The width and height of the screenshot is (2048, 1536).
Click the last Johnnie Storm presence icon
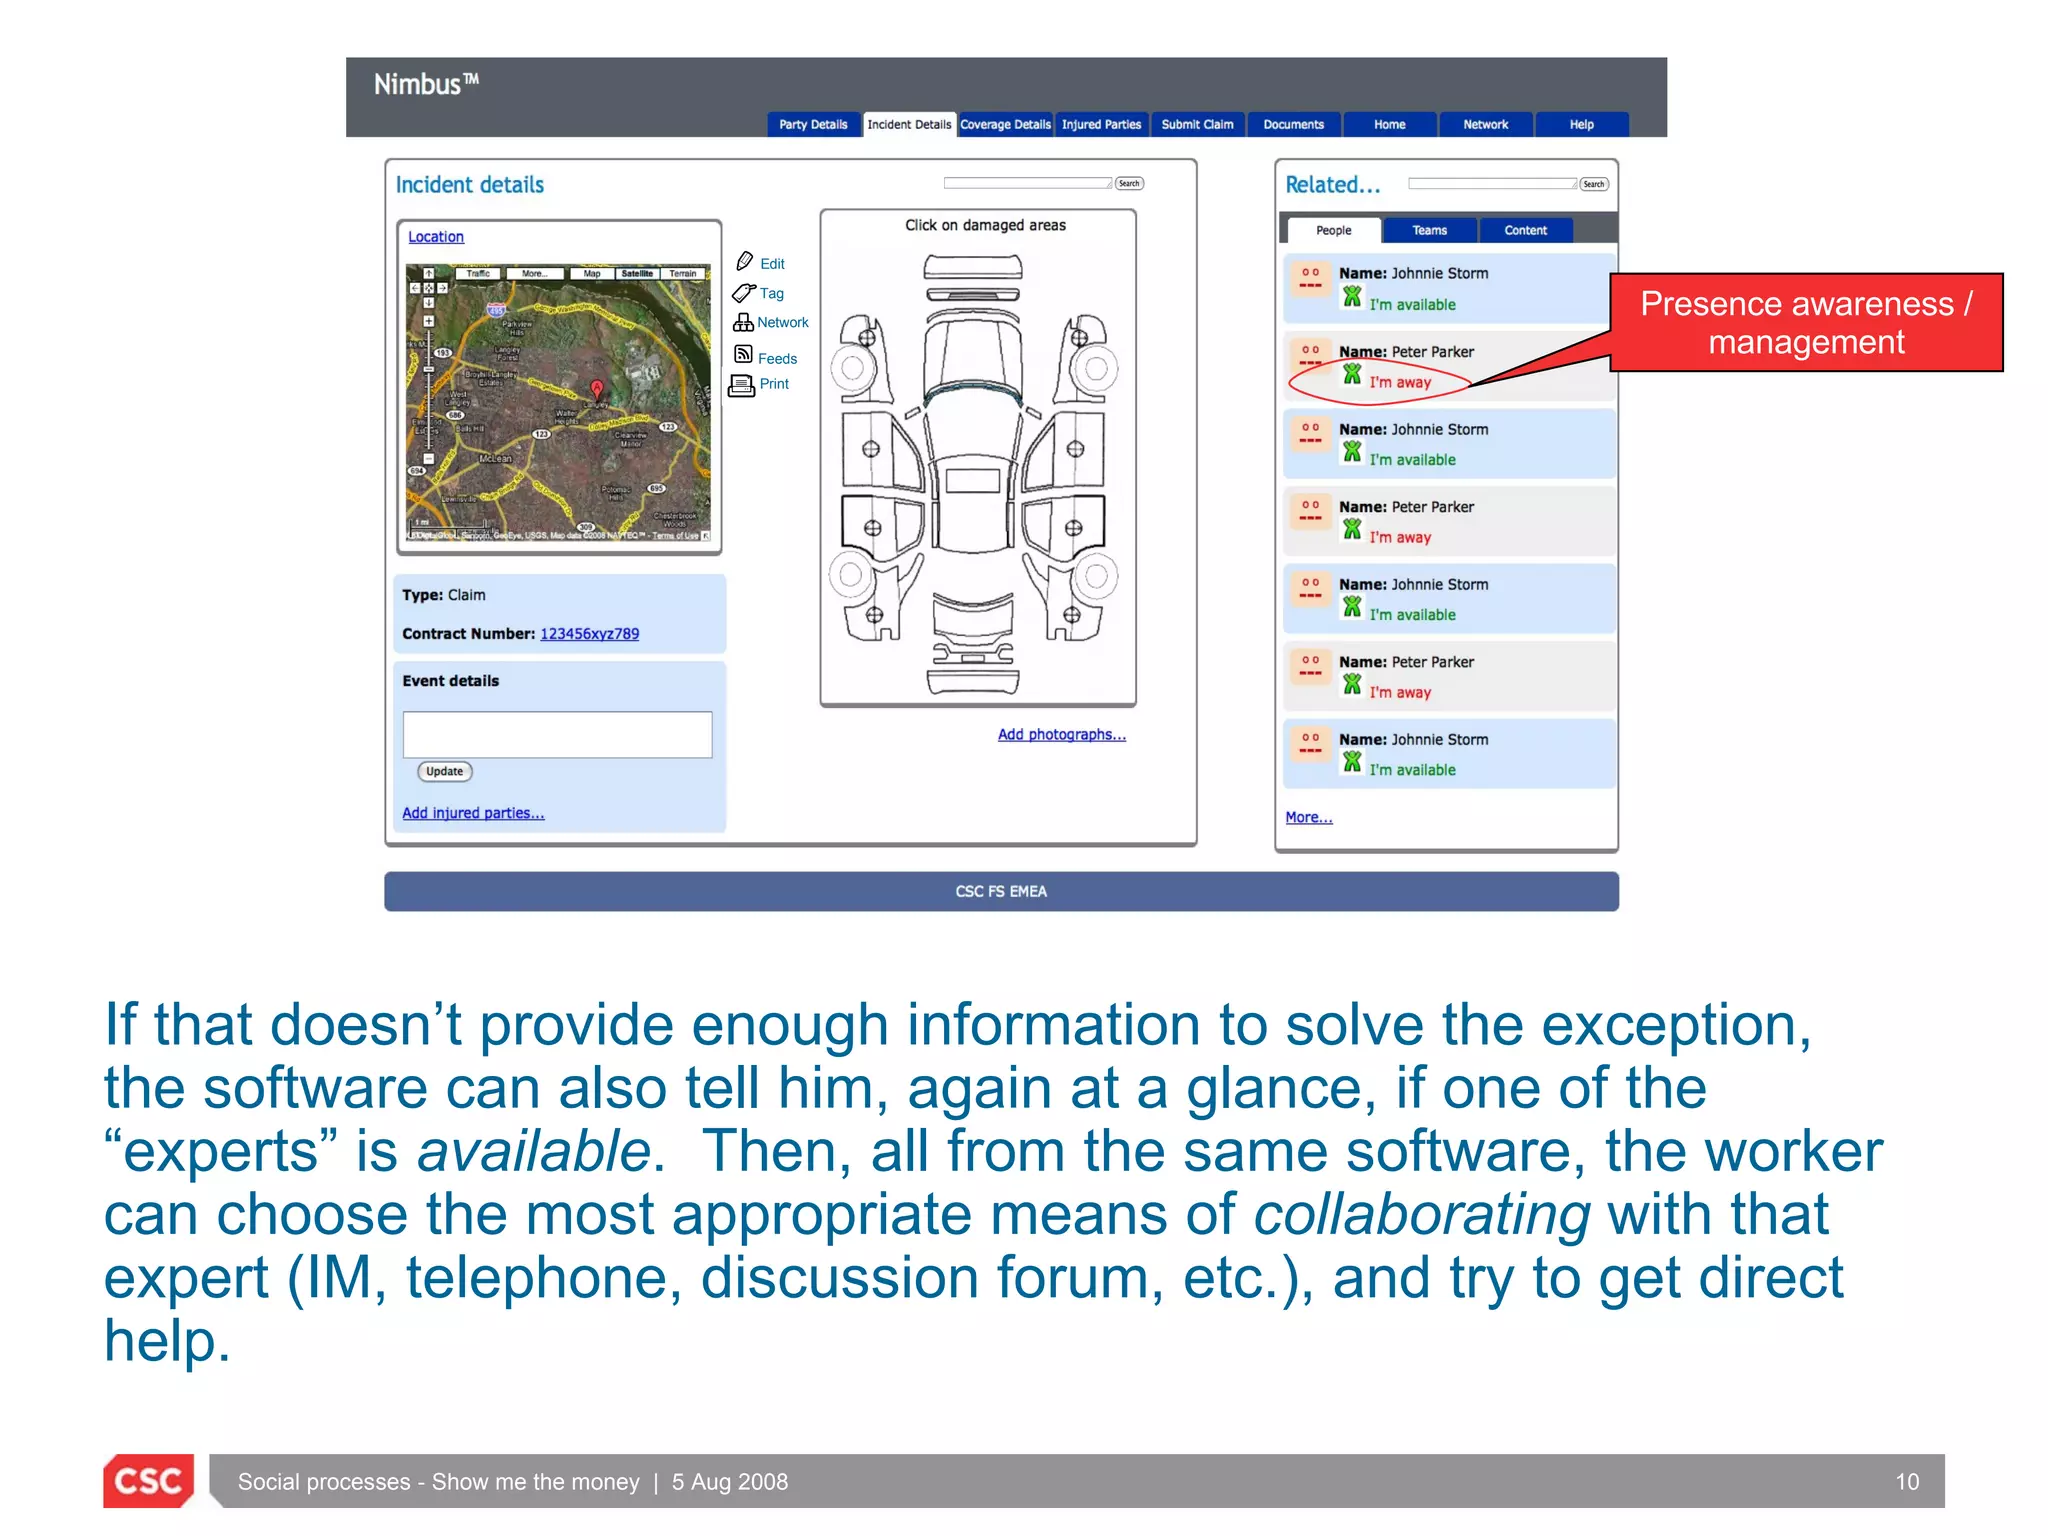point(1352,761)
